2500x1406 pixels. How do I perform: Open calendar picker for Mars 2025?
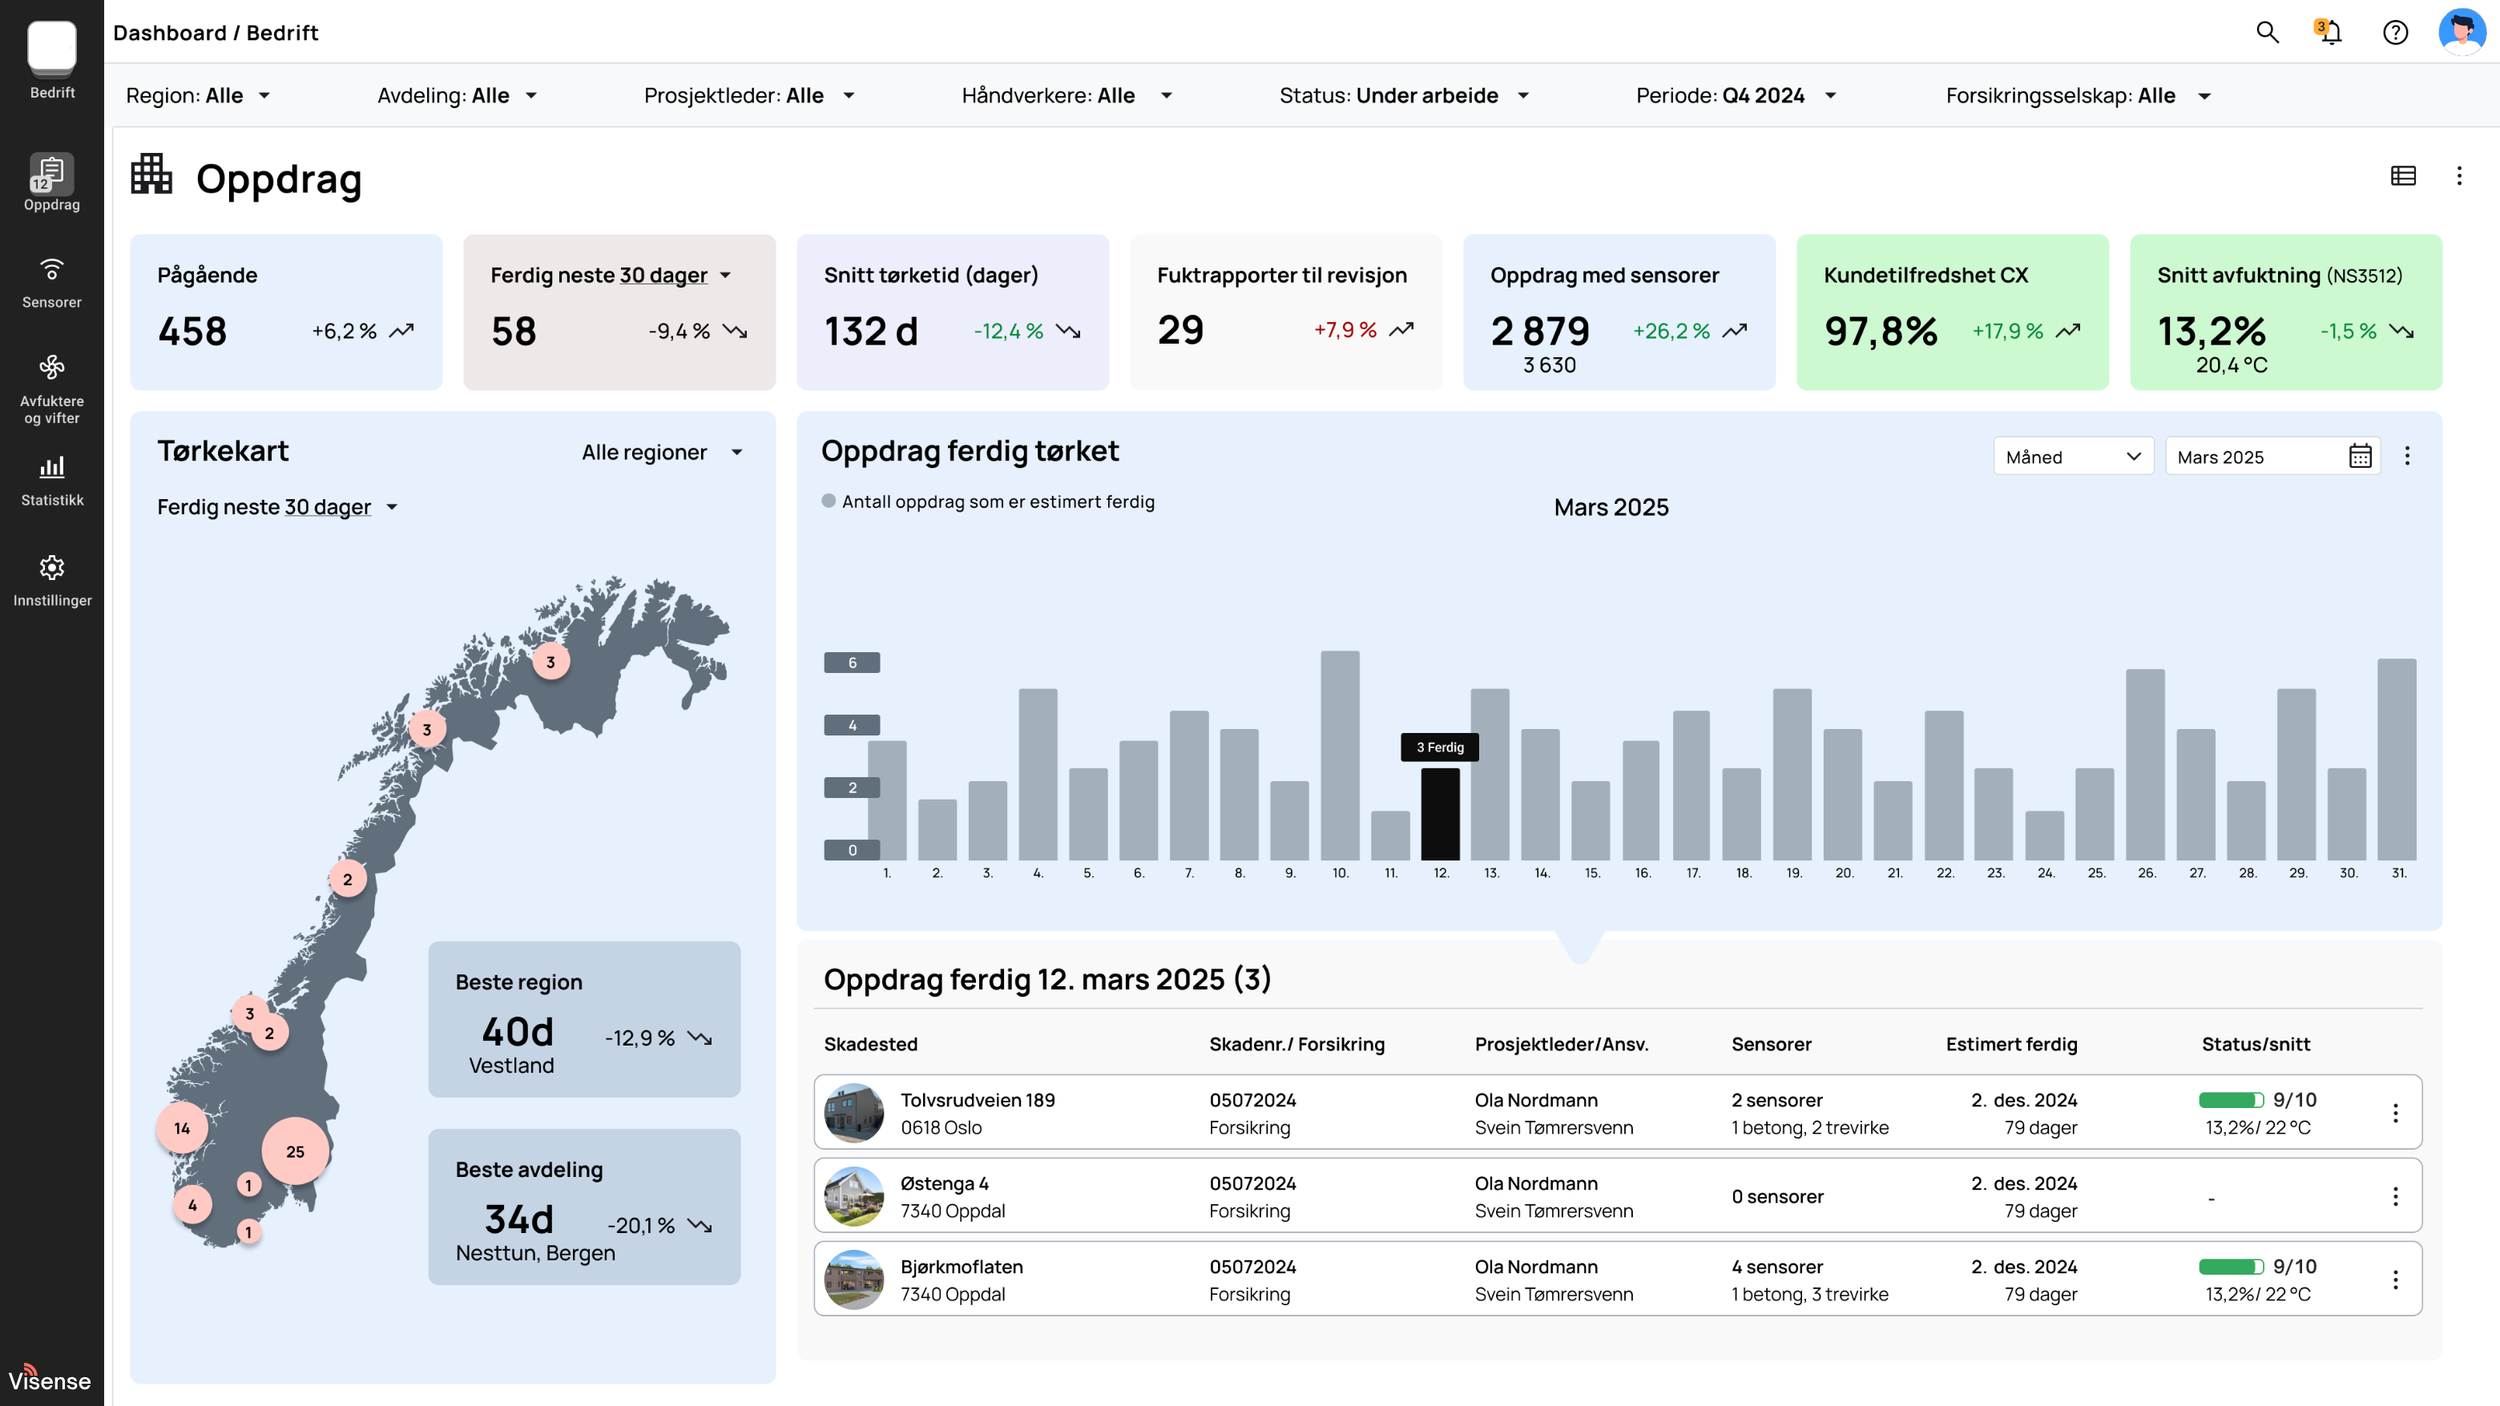tap(2360, 456)
